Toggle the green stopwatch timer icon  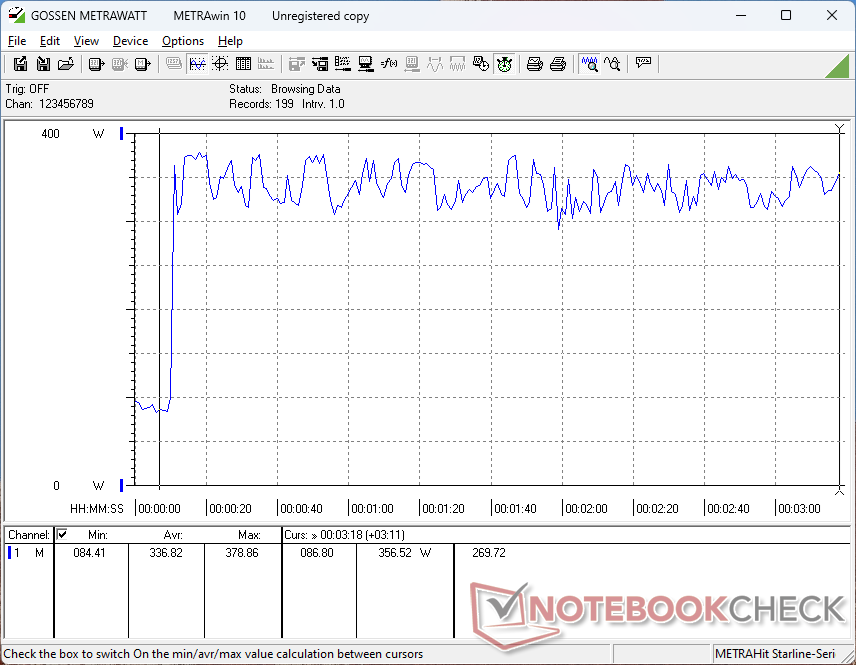504,64
